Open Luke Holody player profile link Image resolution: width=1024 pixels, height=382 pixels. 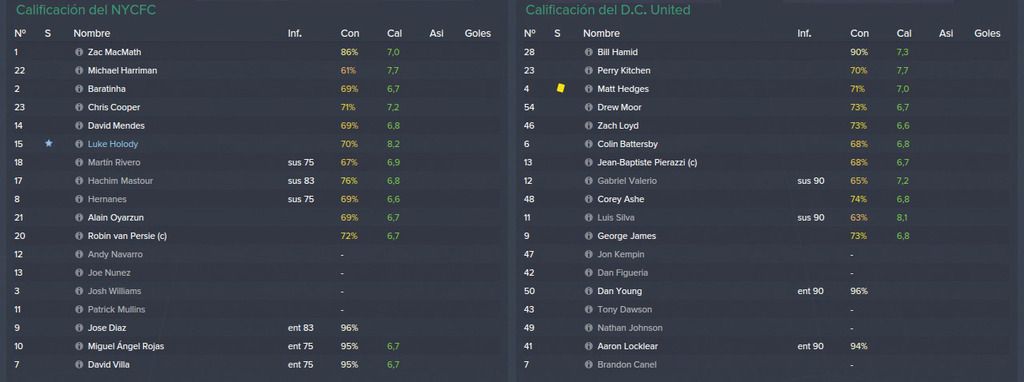point(113,144)
